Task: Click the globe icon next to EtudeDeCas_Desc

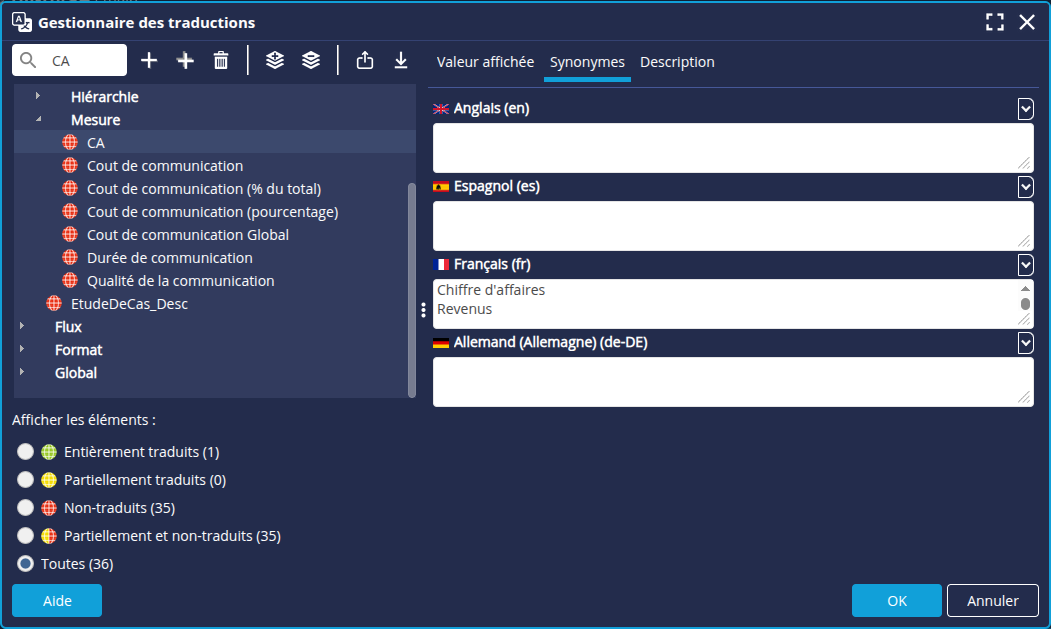Action: (x=54, y=304)
